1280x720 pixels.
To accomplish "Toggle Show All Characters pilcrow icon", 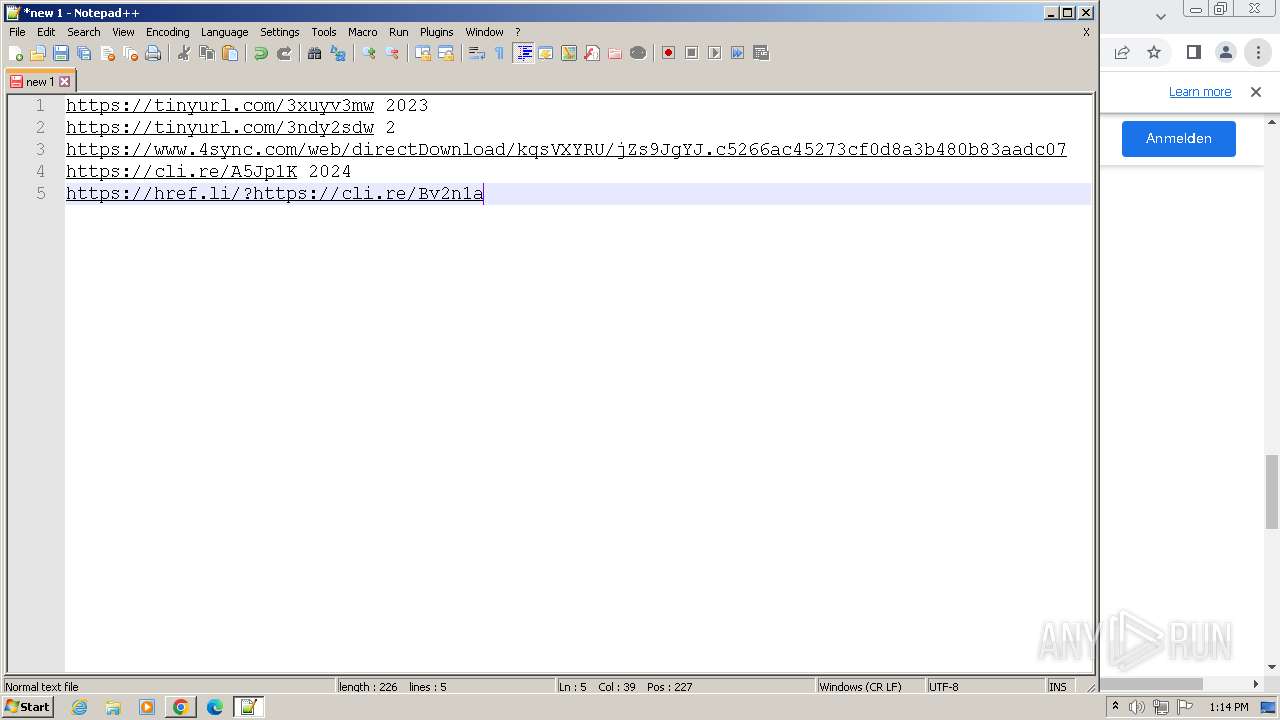I will tap(500, 53).
